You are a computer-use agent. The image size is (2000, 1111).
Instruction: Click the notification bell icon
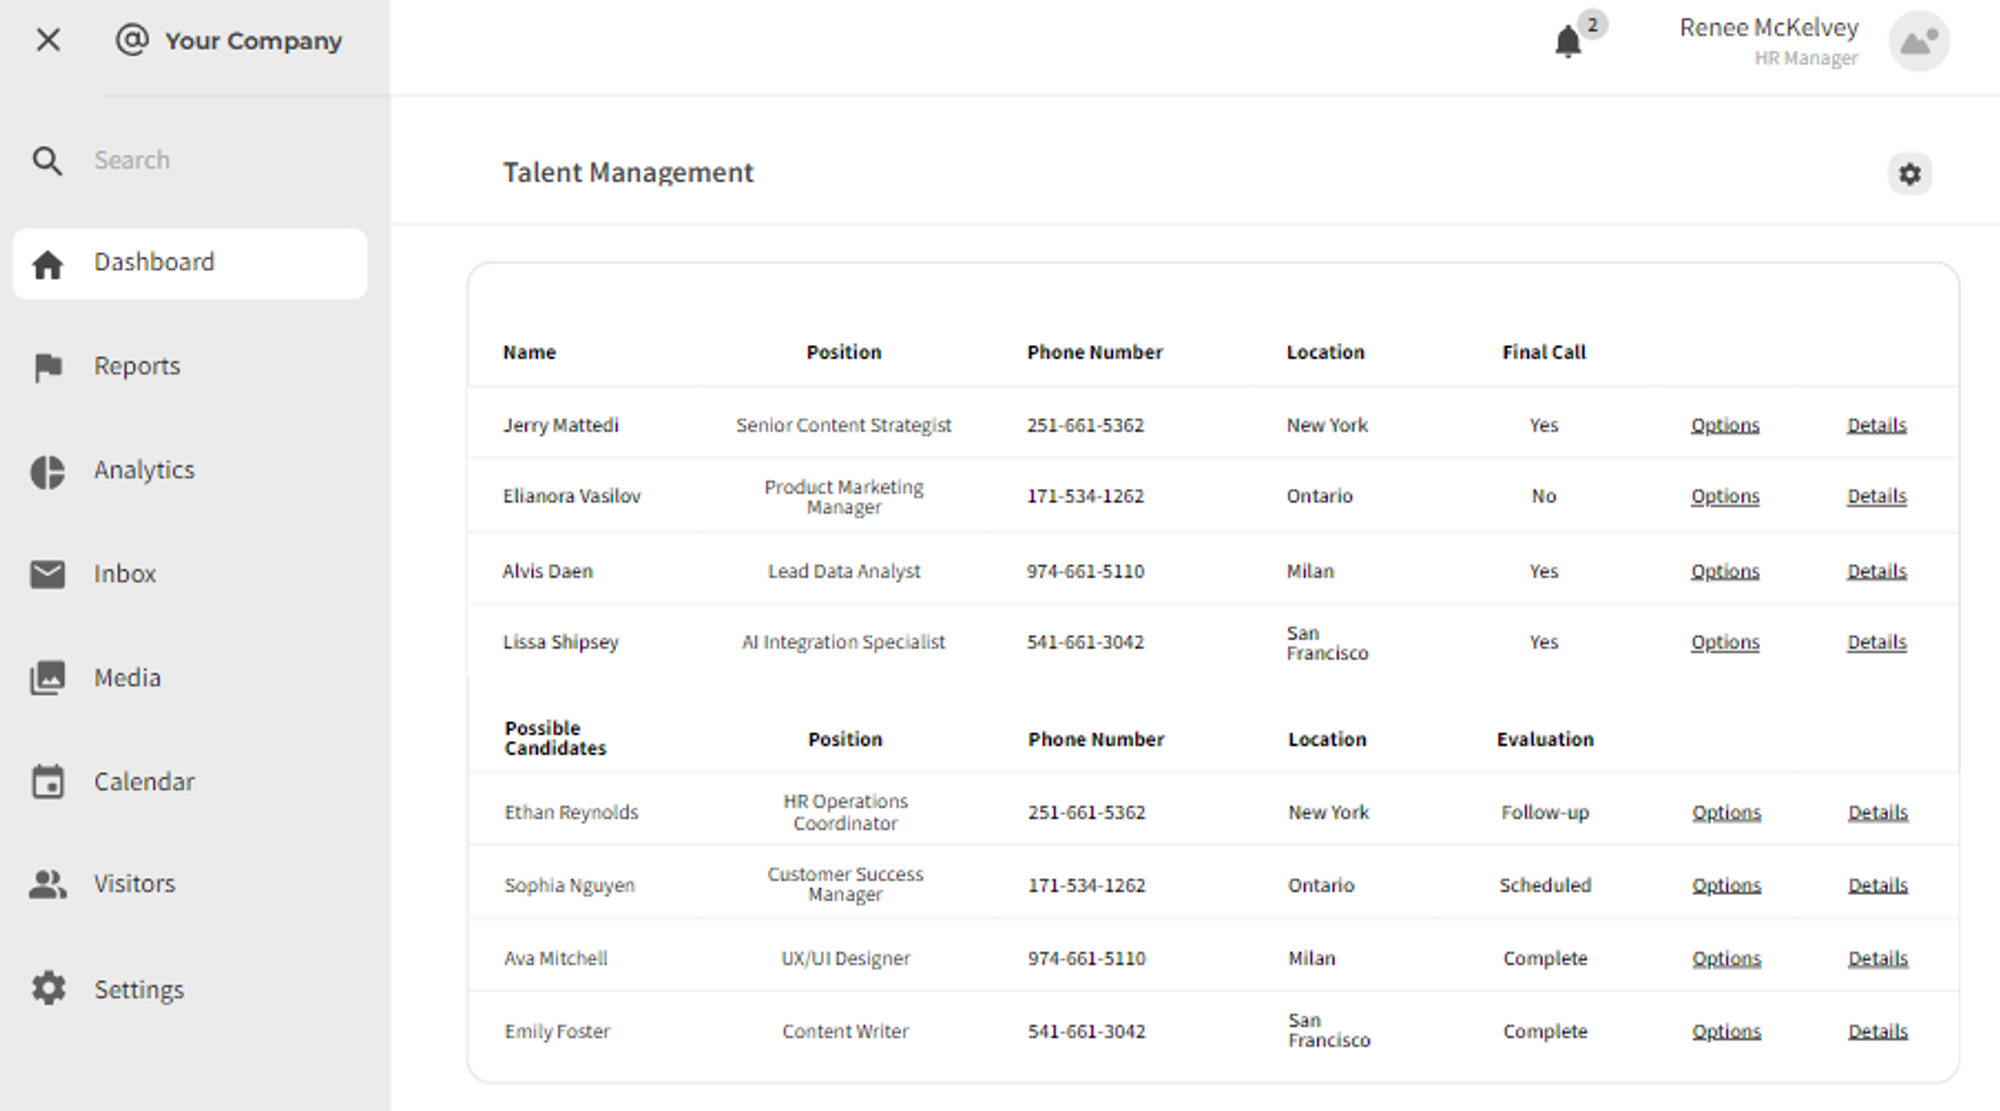coord(1567,42)
